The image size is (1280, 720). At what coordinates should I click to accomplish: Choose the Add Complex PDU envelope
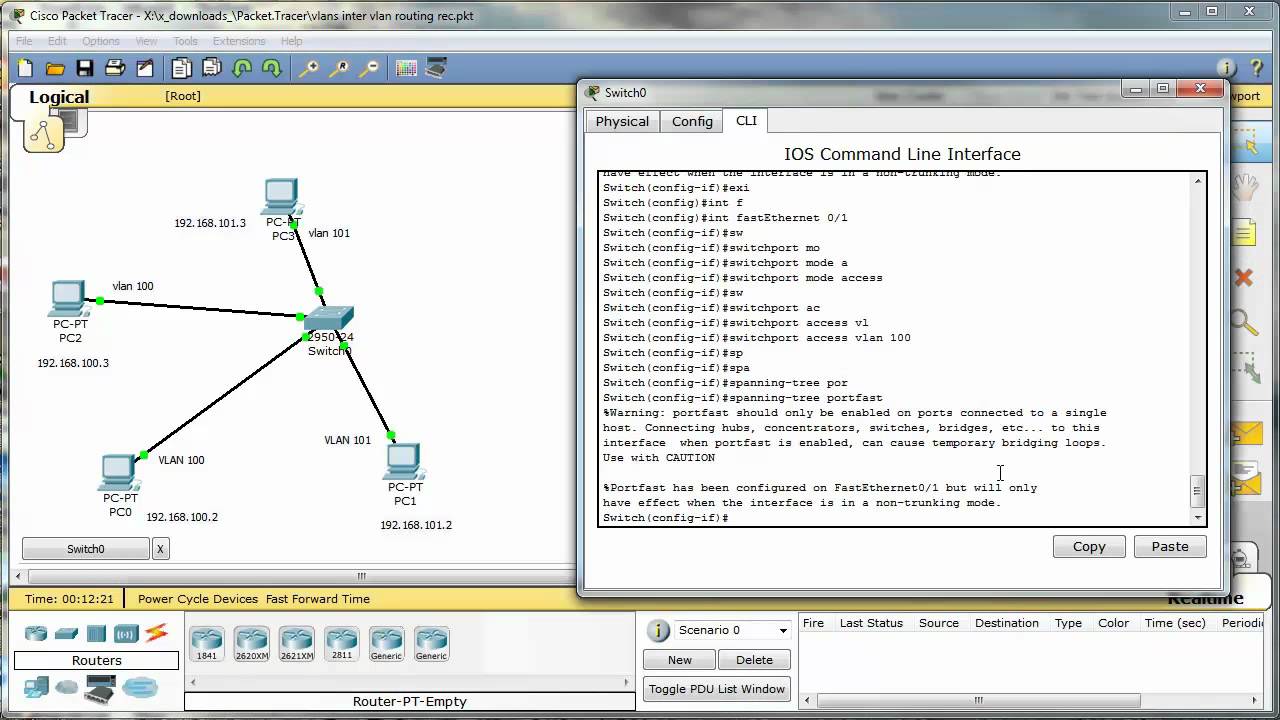coord(1246,480)
